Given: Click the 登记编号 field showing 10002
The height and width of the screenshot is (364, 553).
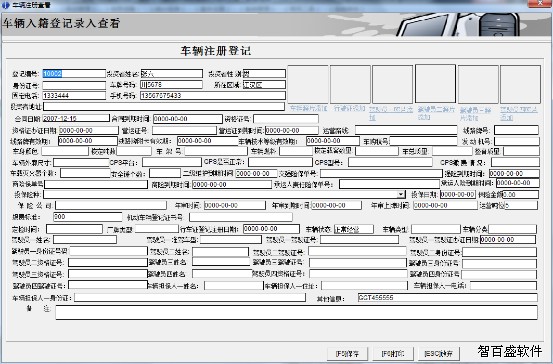Looking at the screenshot, I should point(74,73).
